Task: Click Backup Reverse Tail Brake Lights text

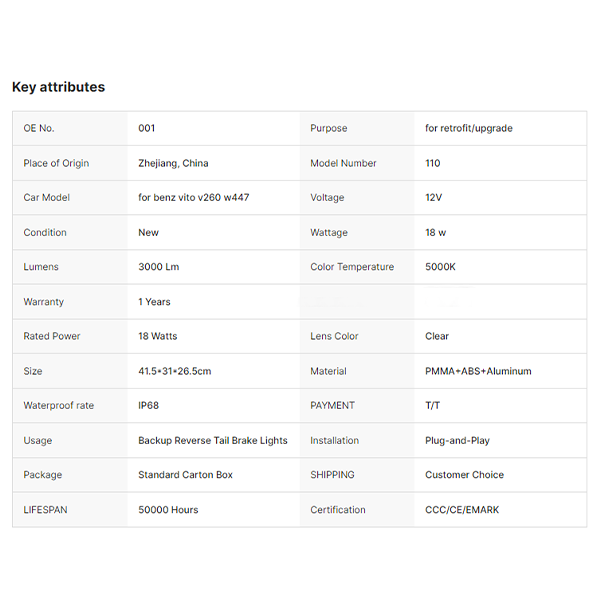Action: [213, 440]
